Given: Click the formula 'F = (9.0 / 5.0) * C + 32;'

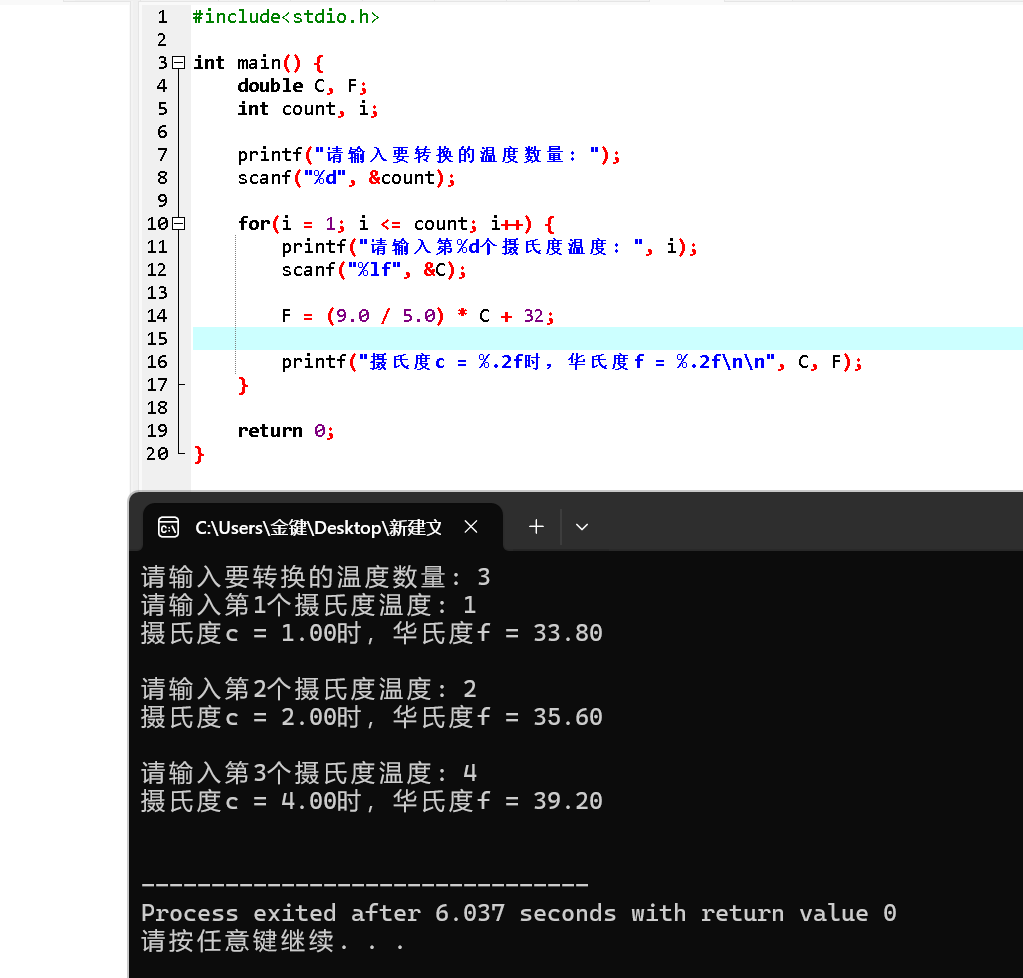Looking at the screenshot, I should (418, 316).
